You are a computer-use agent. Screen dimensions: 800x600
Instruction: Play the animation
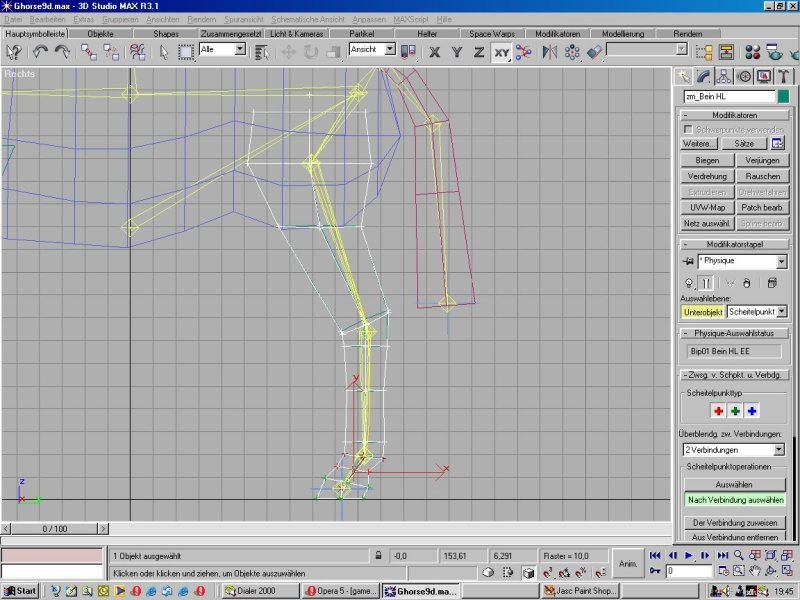click(688, 555)
